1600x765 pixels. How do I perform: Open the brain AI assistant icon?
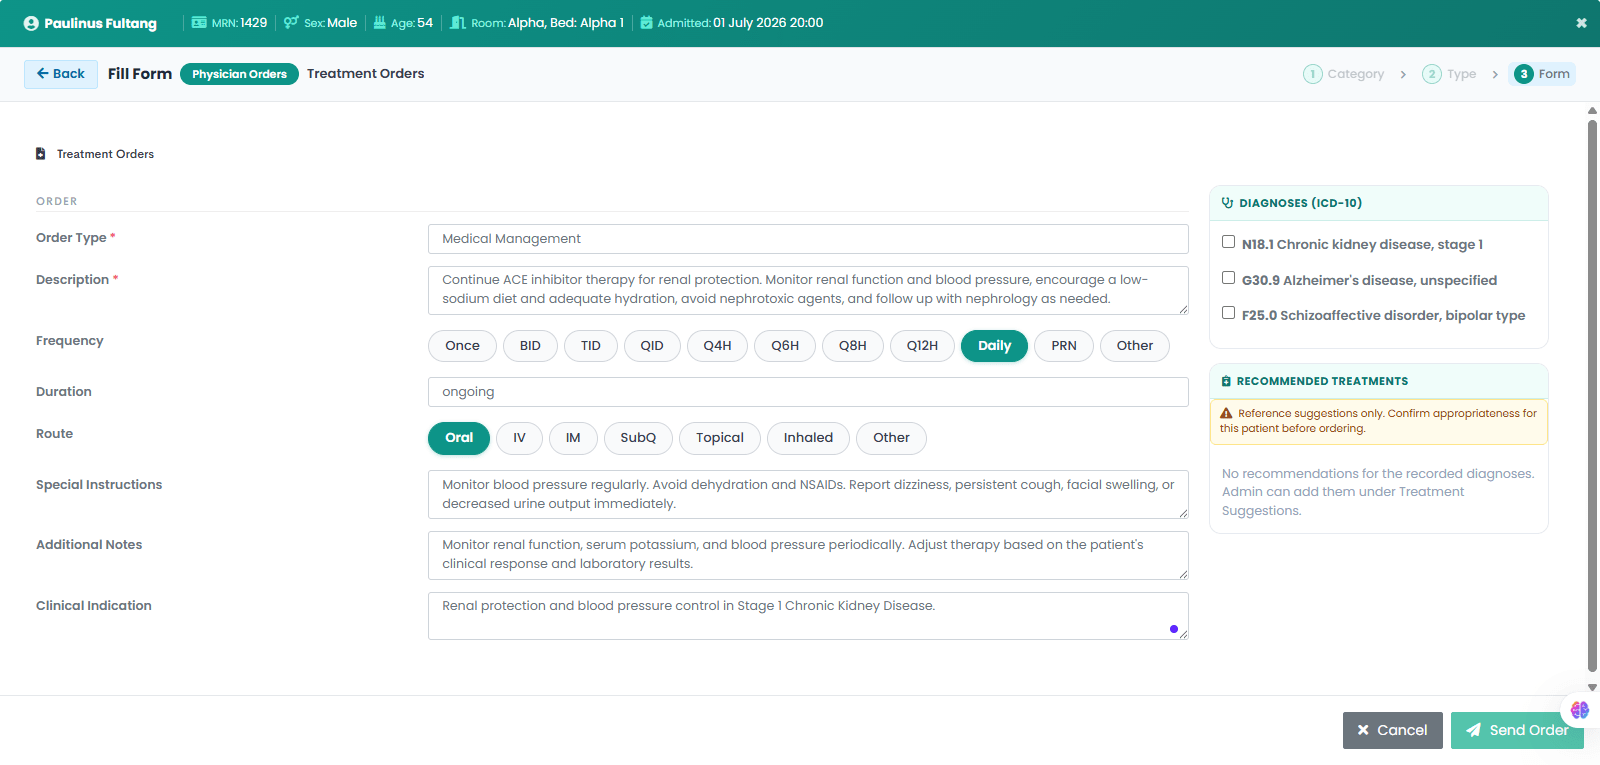pos(1580,709)
